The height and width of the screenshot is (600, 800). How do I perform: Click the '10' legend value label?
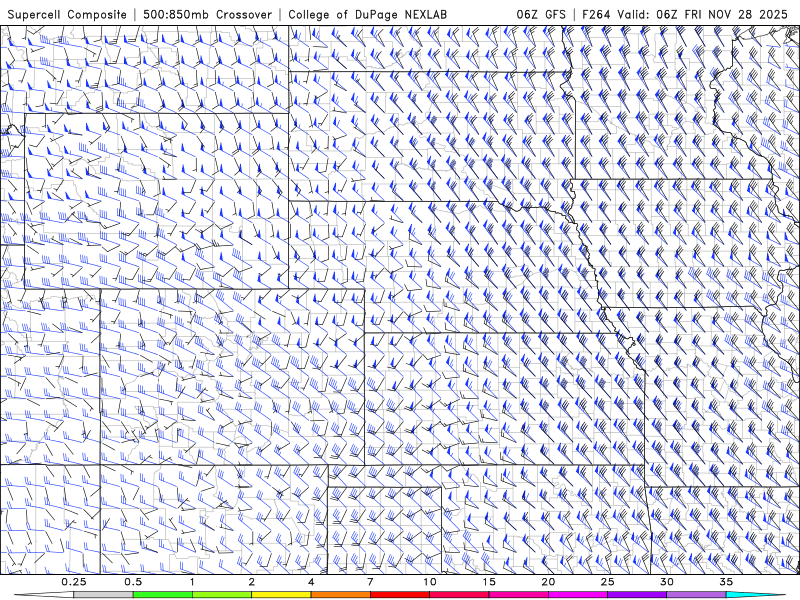point(430,582)
